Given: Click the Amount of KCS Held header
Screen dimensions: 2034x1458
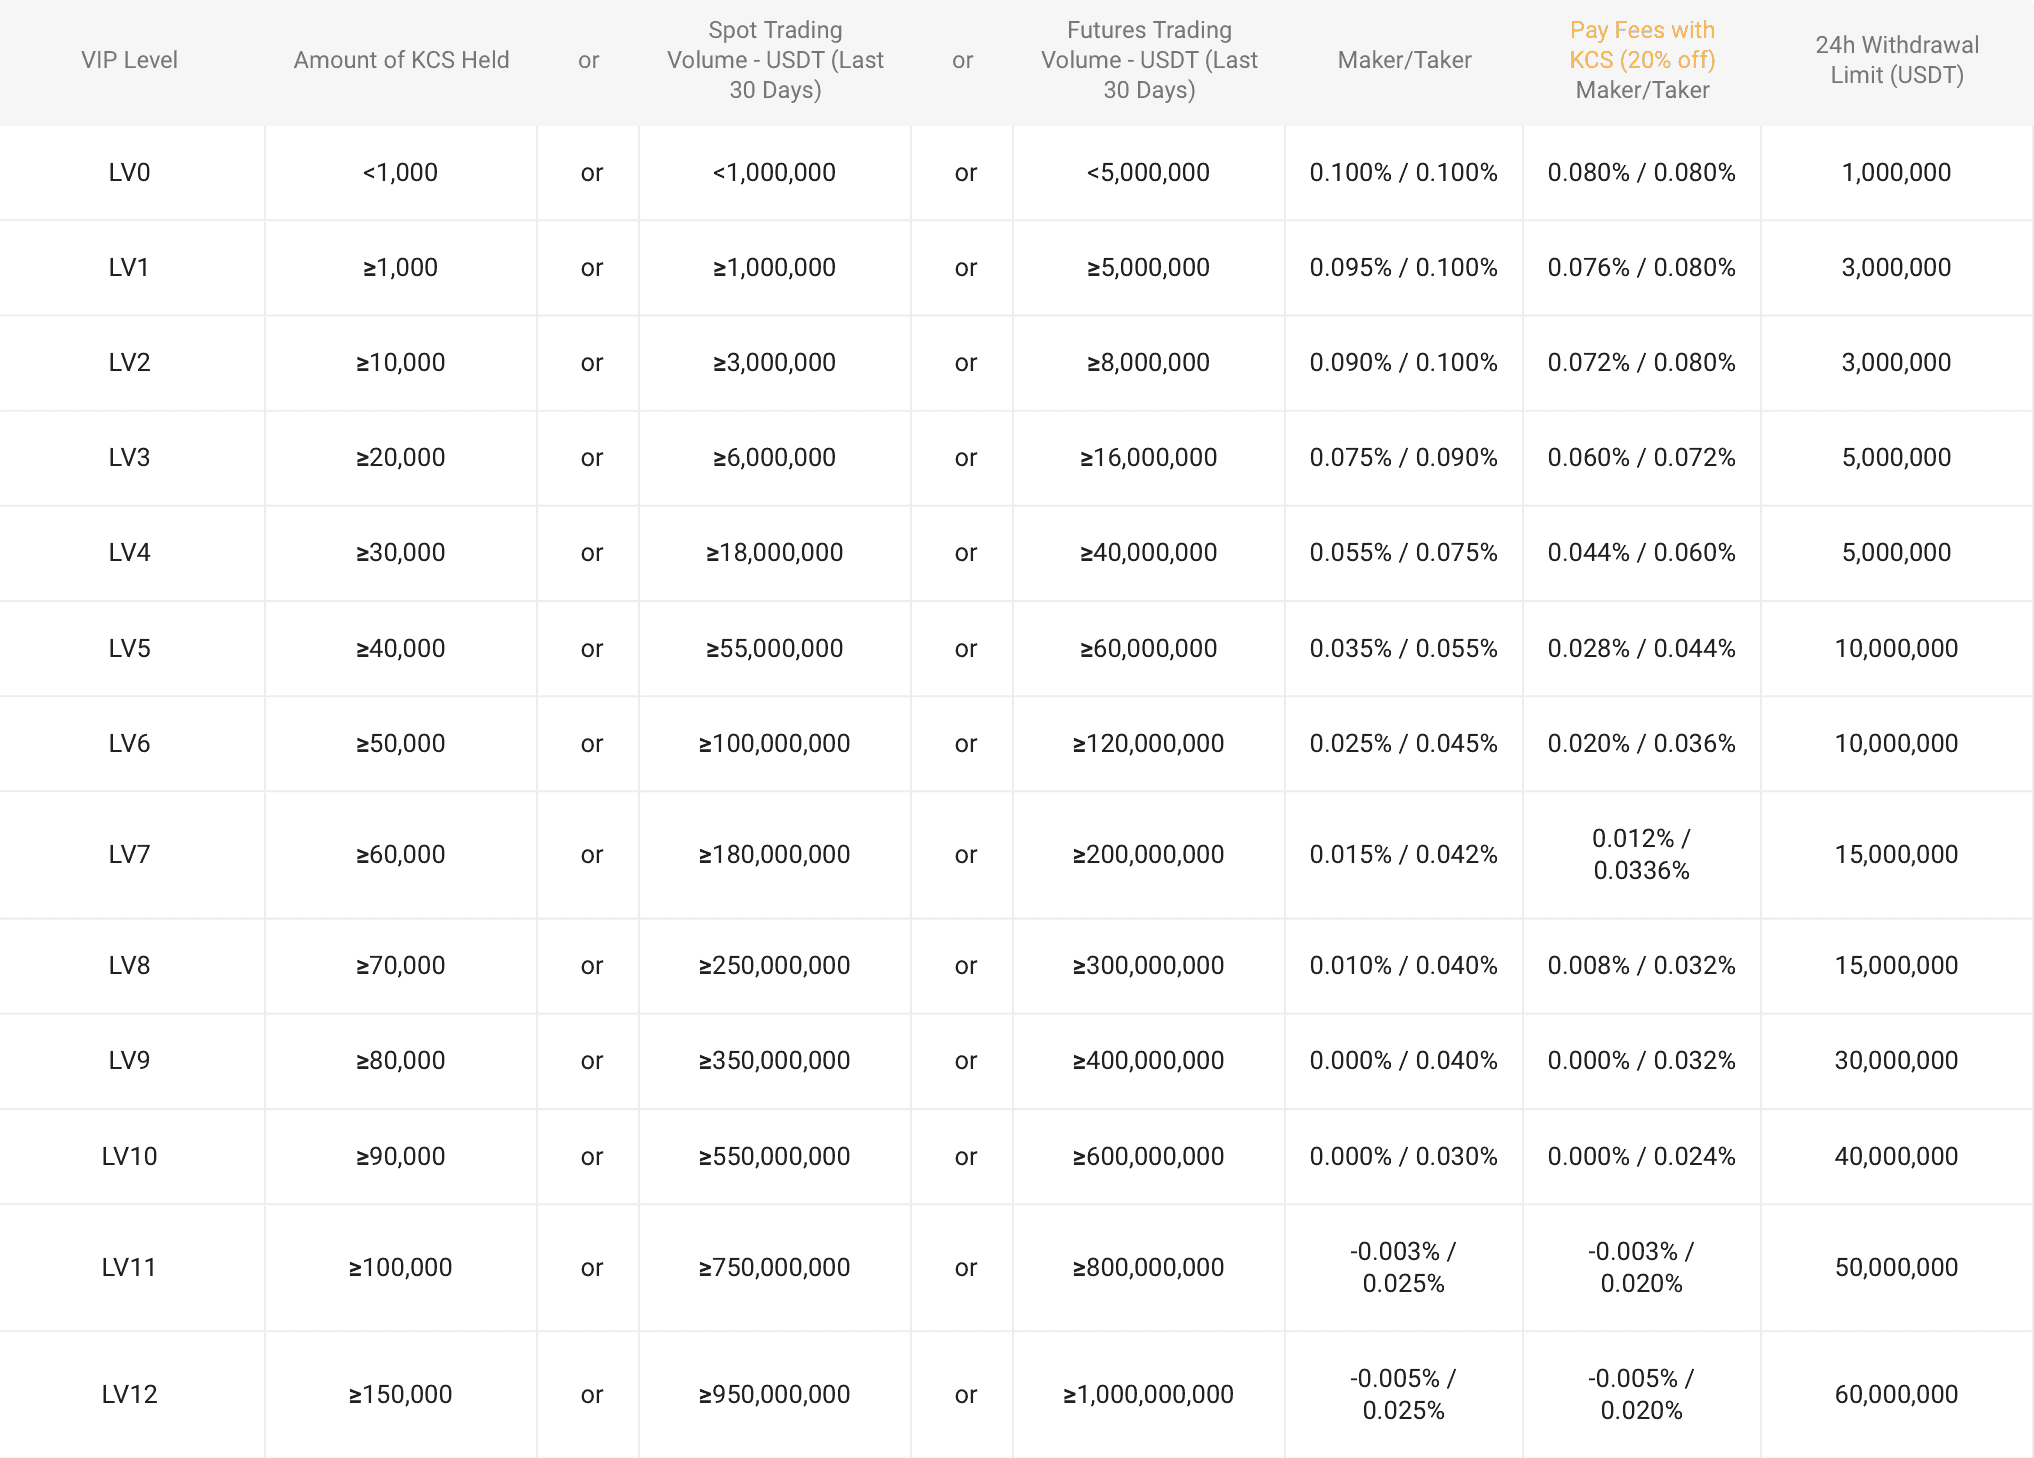Looking at the screenshot, I should point(401,60).
